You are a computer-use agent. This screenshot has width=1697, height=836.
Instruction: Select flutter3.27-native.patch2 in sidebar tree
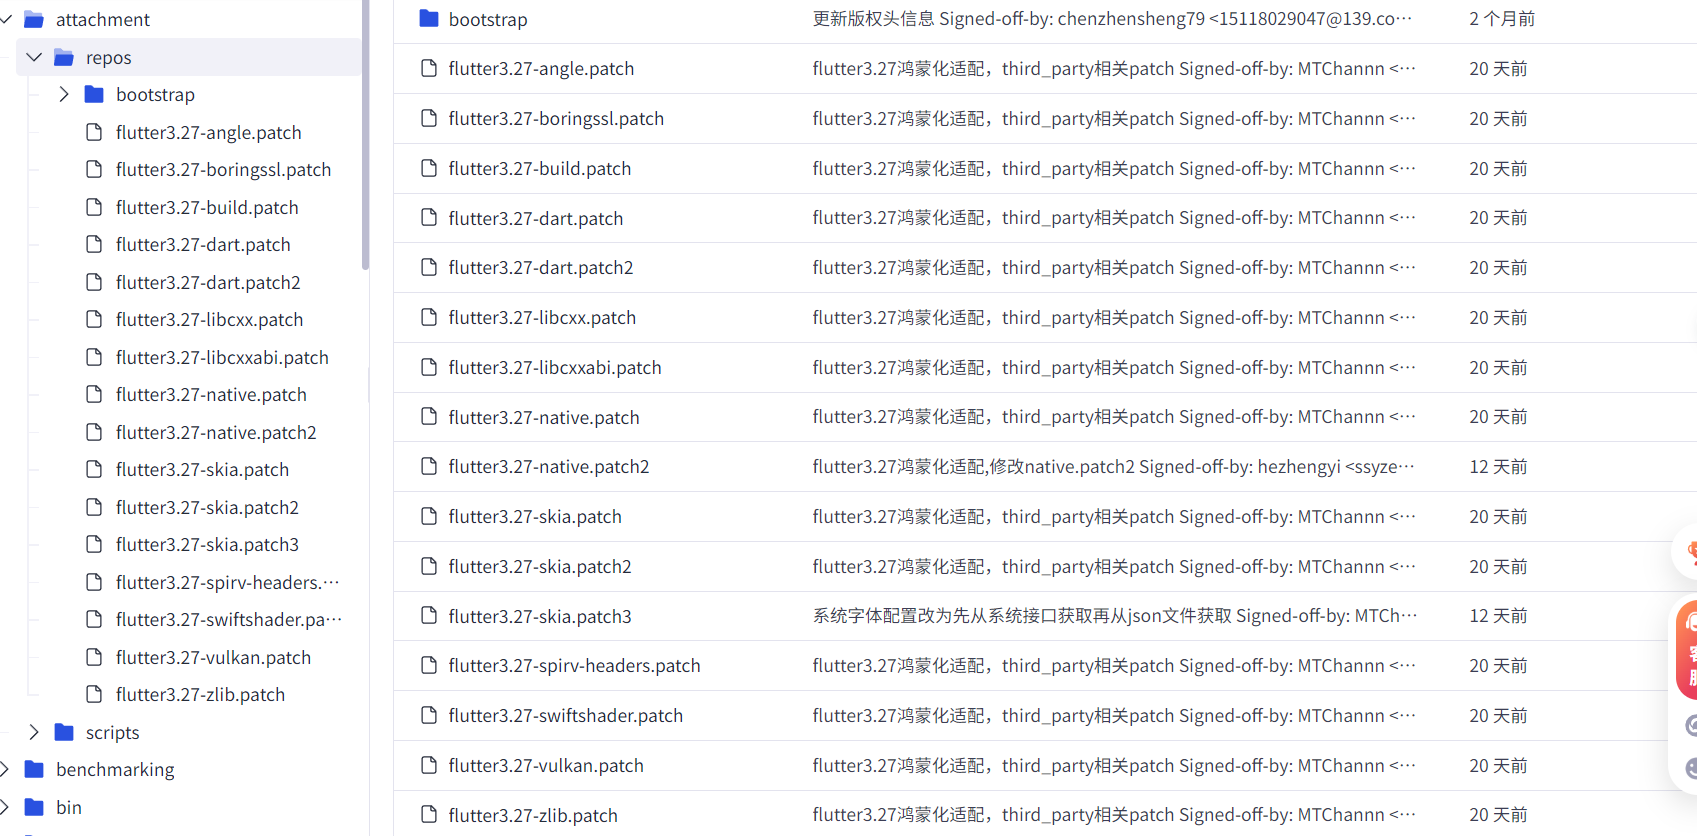[x=216, y=432]
